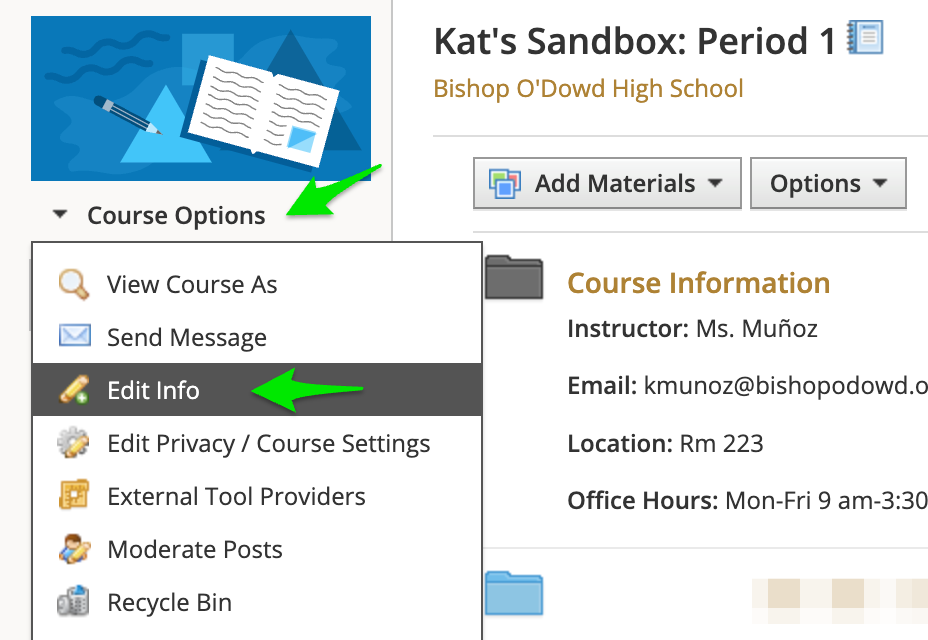
Task: Select Moderate Posts in Course Options menu
Action: [195, 549]
